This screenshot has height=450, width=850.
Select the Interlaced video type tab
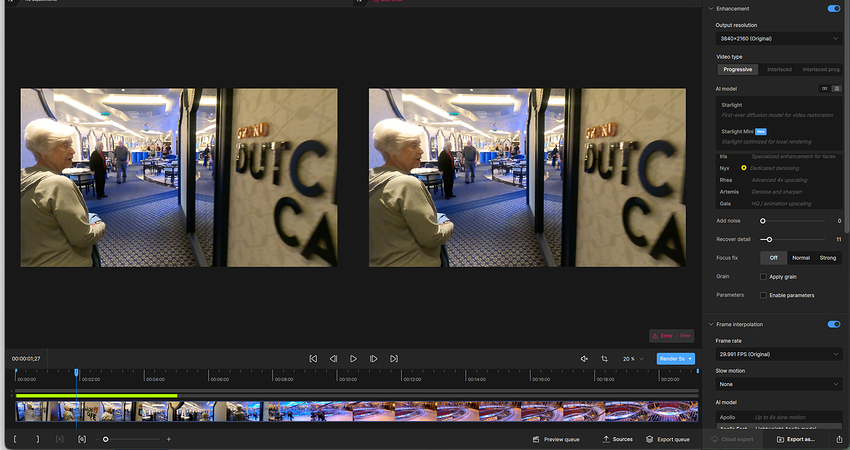779,69
